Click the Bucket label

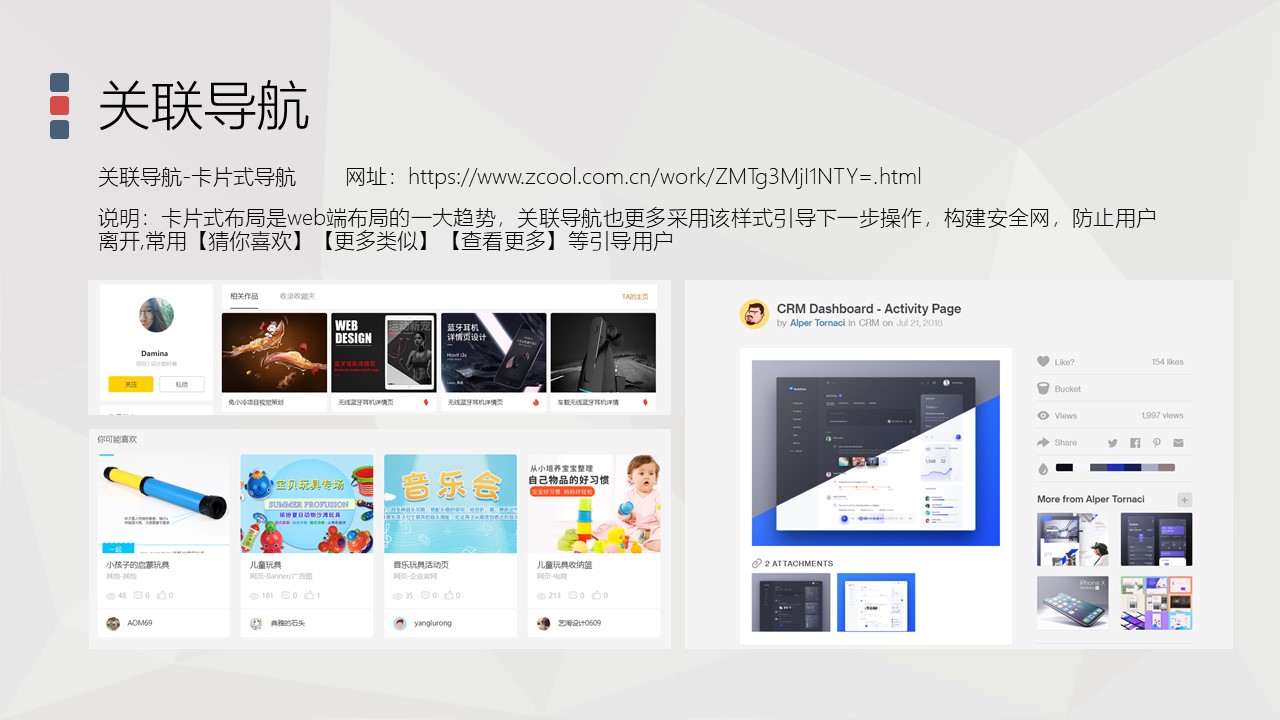pos(1068,389)
